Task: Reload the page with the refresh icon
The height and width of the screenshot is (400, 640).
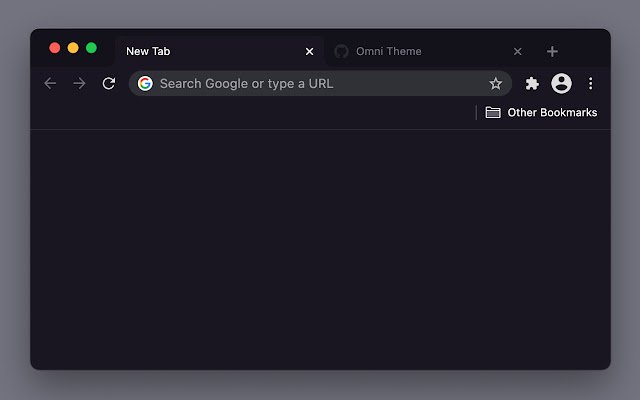Action: coord(109,84)
